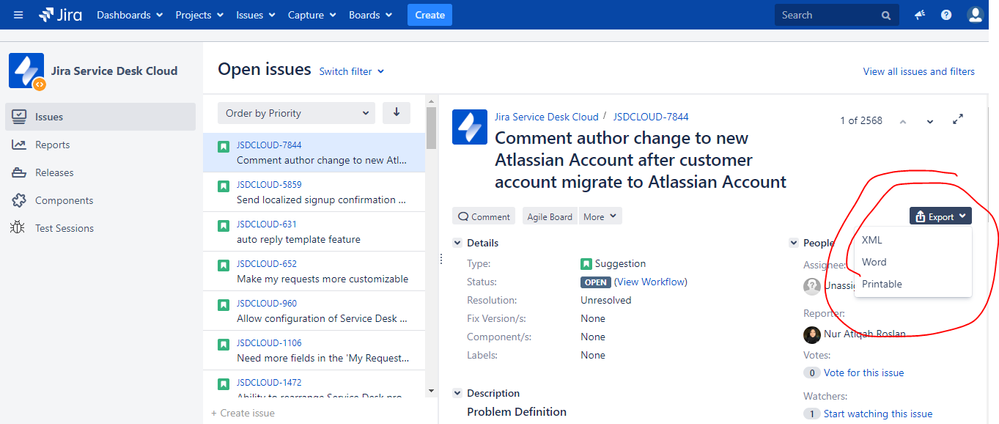The width and height of the screenshot is (999, 424).
Task: Open Reports in sidebar
Action: point(102,145)
